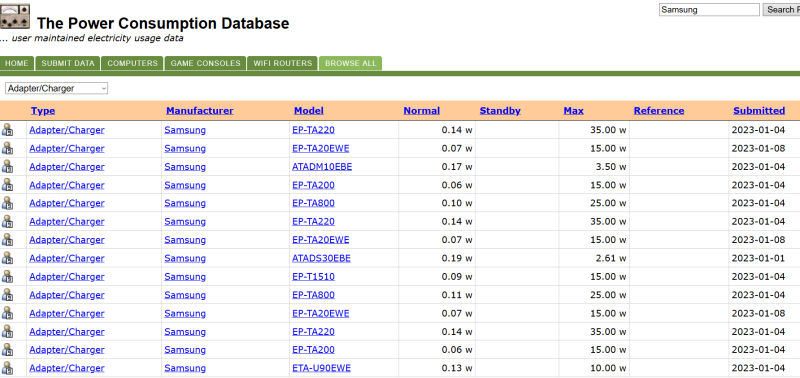The height and width of the screenshot is (378, 800).
Task: Open the ATADM10EBE model link
Action: click(x=322, y=167)
